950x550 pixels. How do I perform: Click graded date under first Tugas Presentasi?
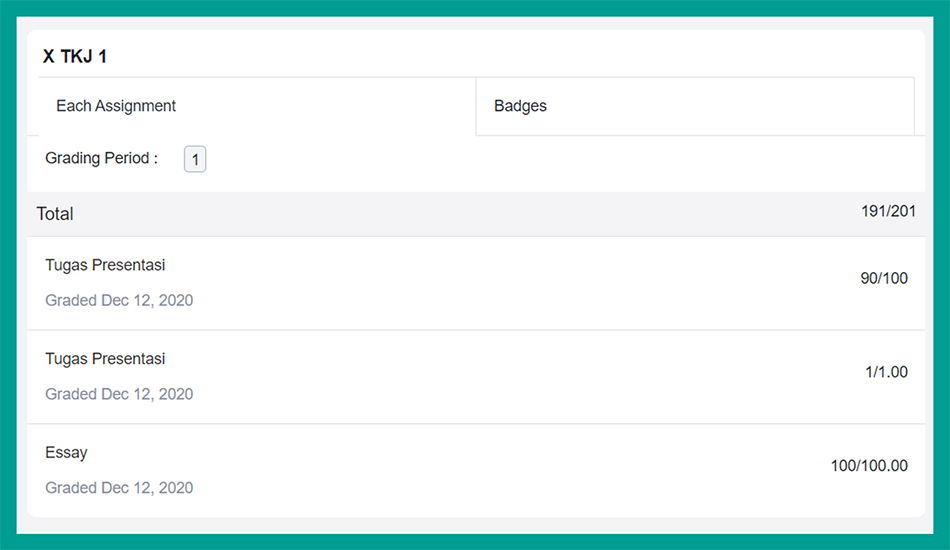click(119, 300)
